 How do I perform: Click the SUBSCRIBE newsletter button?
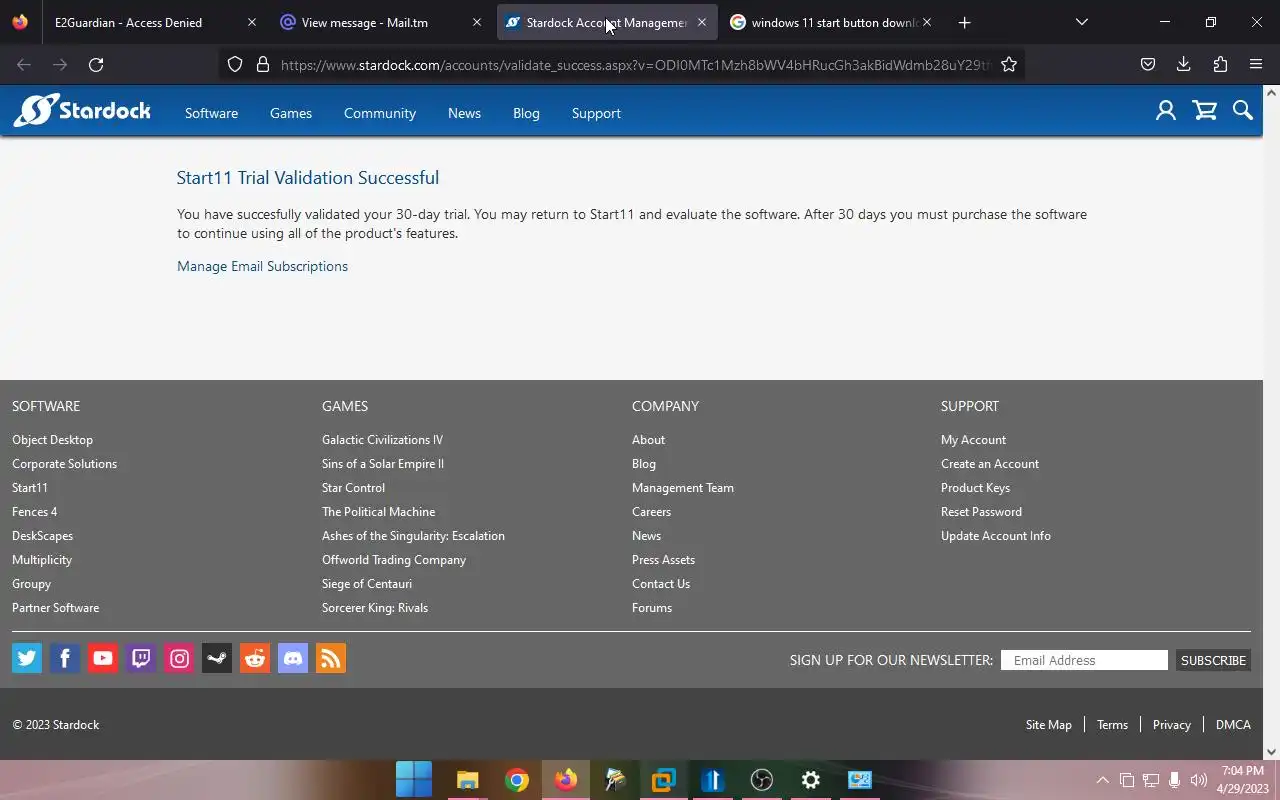click(1213, 660)
